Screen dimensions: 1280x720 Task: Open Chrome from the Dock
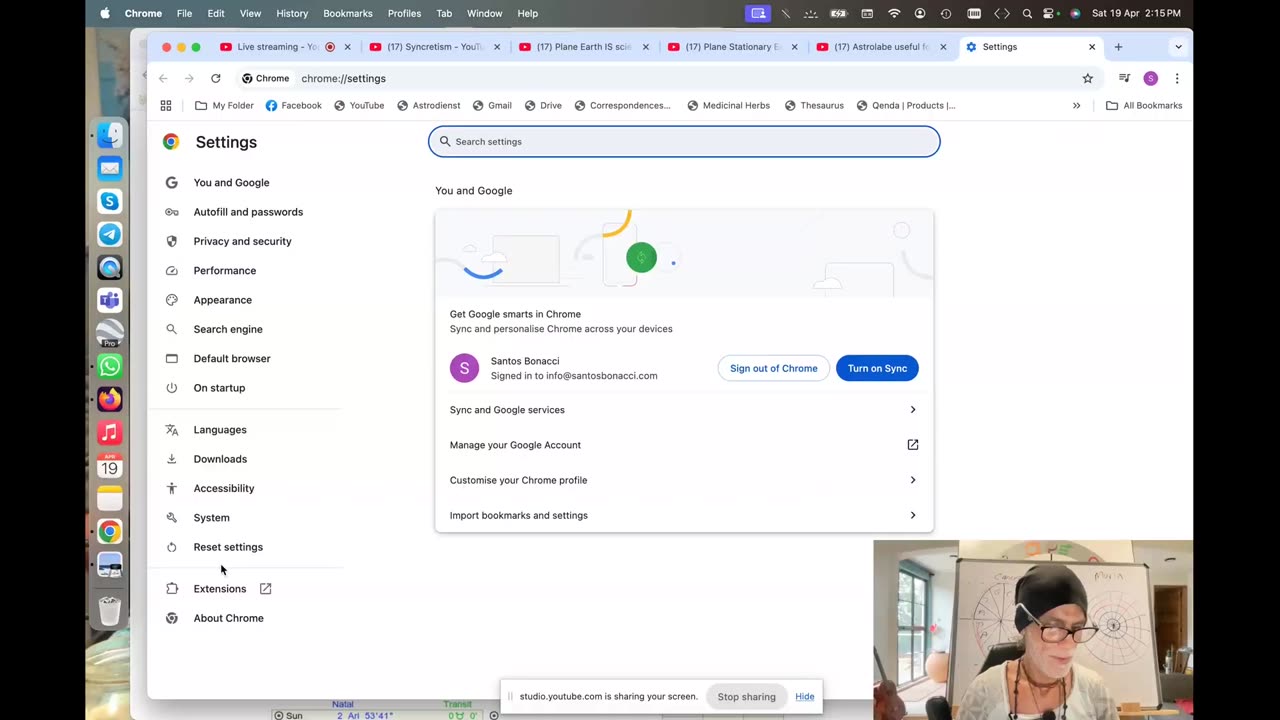(x=110, y=531)
